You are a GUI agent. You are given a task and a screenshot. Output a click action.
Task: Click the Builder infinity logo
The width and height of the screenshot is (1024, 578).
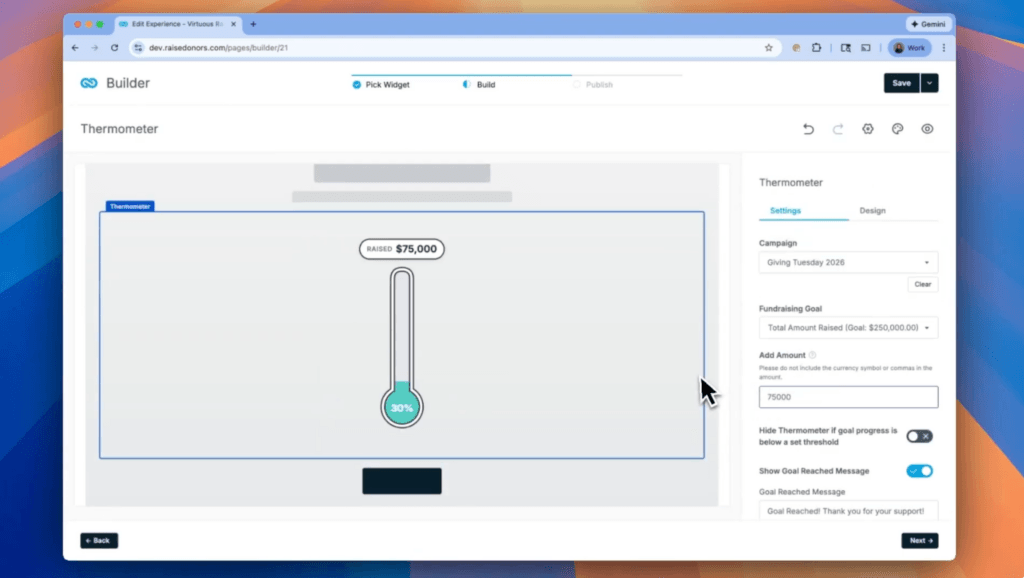point(89,83)
